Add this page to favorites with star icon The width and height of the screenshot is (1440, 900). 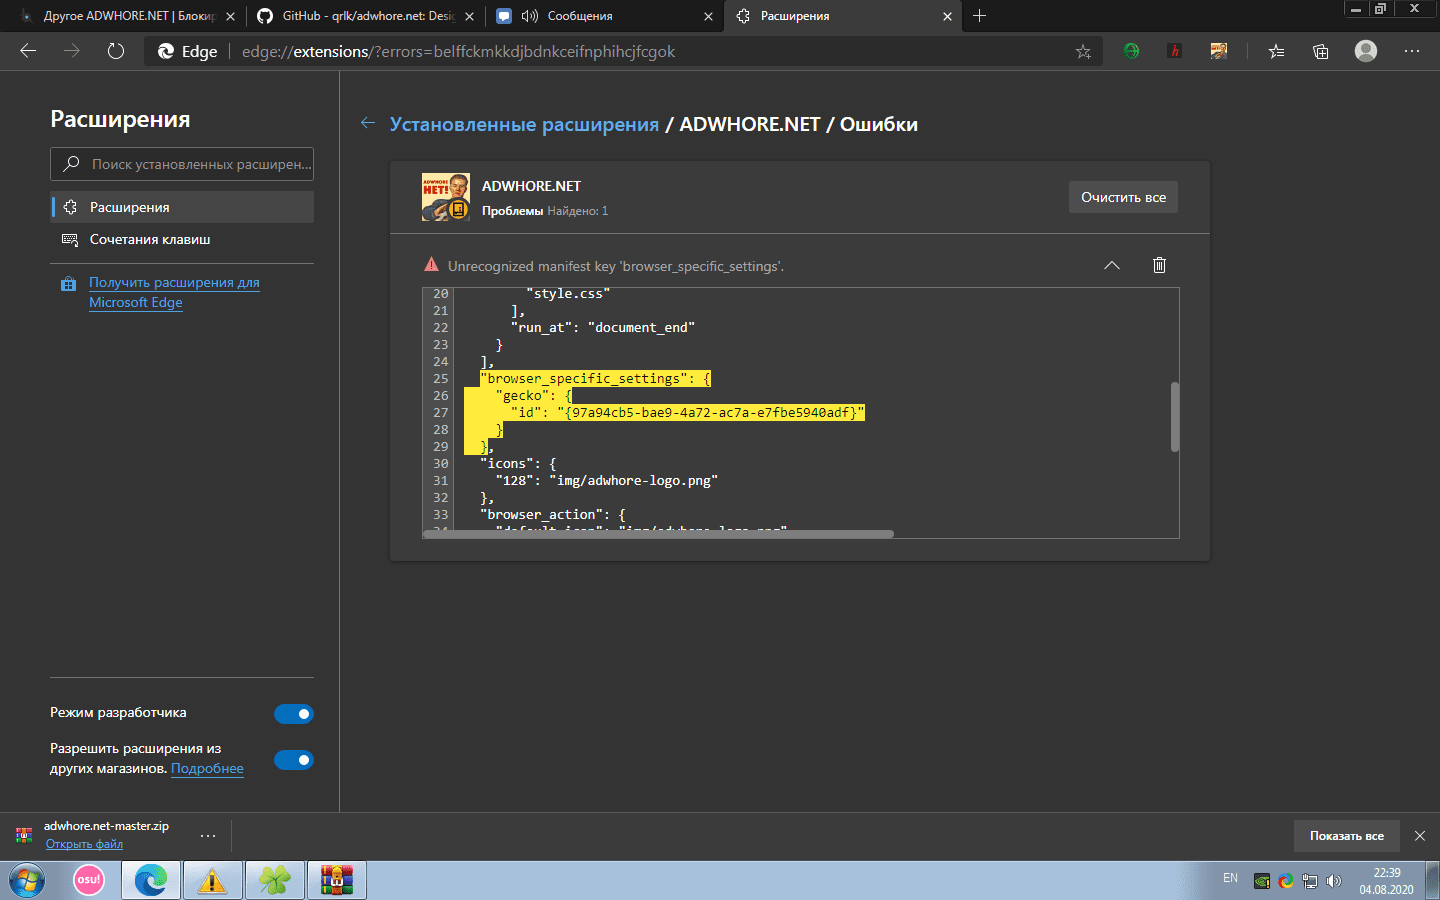coord(1083,51)
